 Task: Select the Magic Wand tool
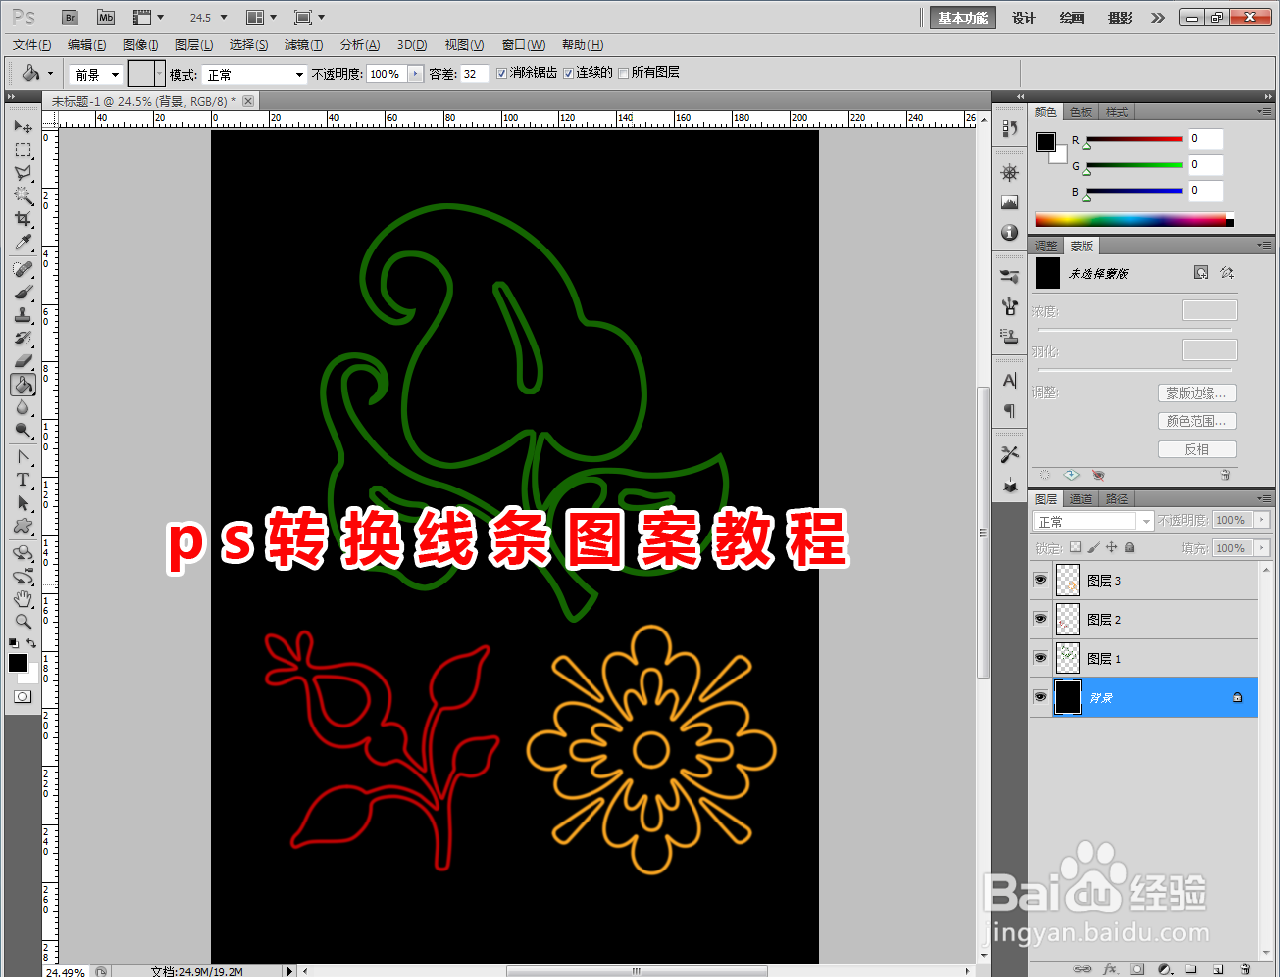click(x=23, y=196)
